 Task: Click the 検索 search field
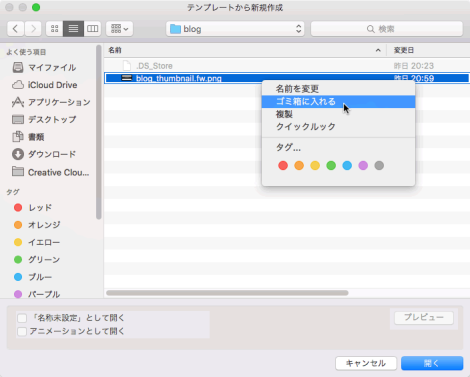click(x=387, y=29)
